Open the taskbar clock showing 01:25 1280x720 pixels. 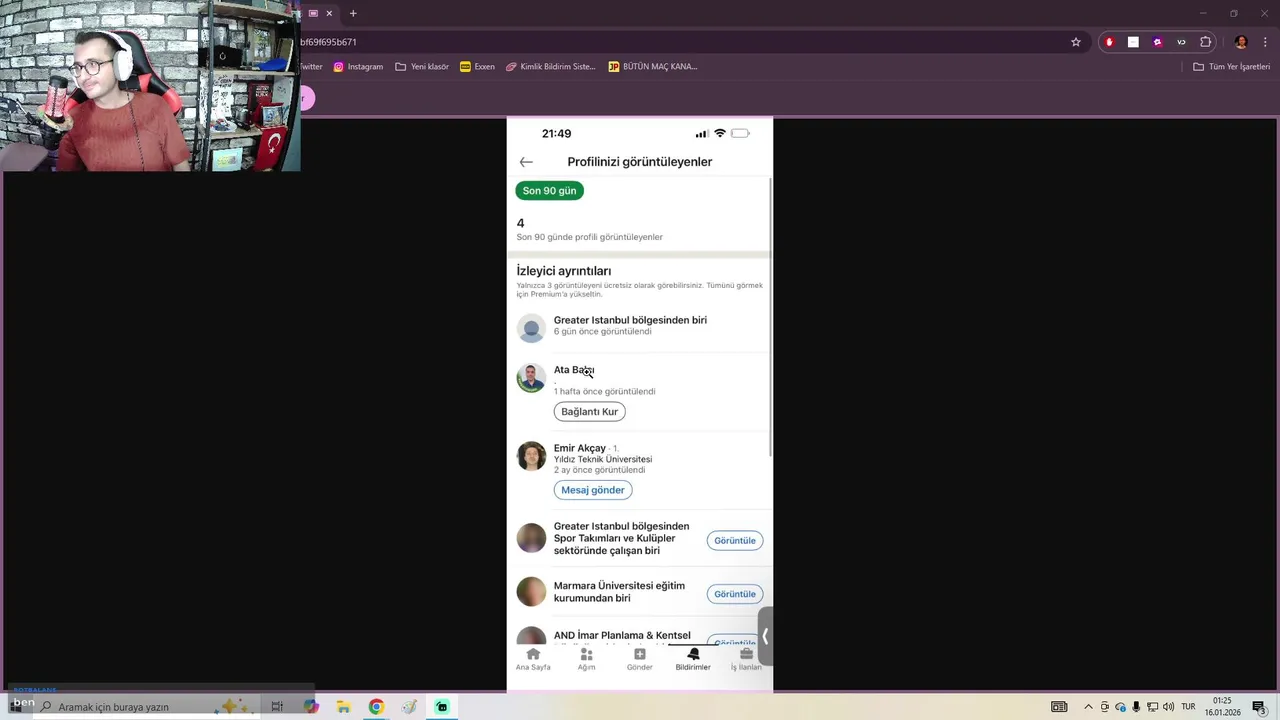(1222, 707)
